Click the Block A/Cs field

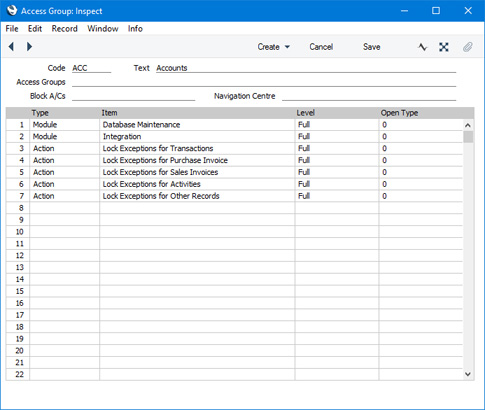click(133, 96)
